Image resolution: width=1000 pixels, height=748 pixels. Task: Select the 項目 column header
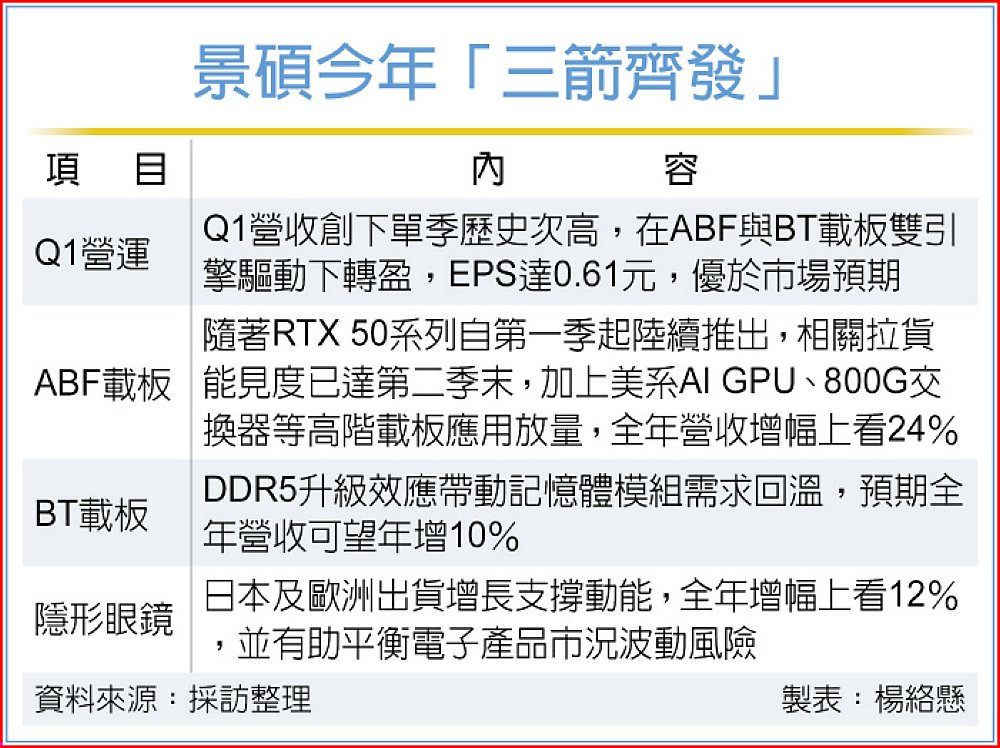click(x=107, y=170)
